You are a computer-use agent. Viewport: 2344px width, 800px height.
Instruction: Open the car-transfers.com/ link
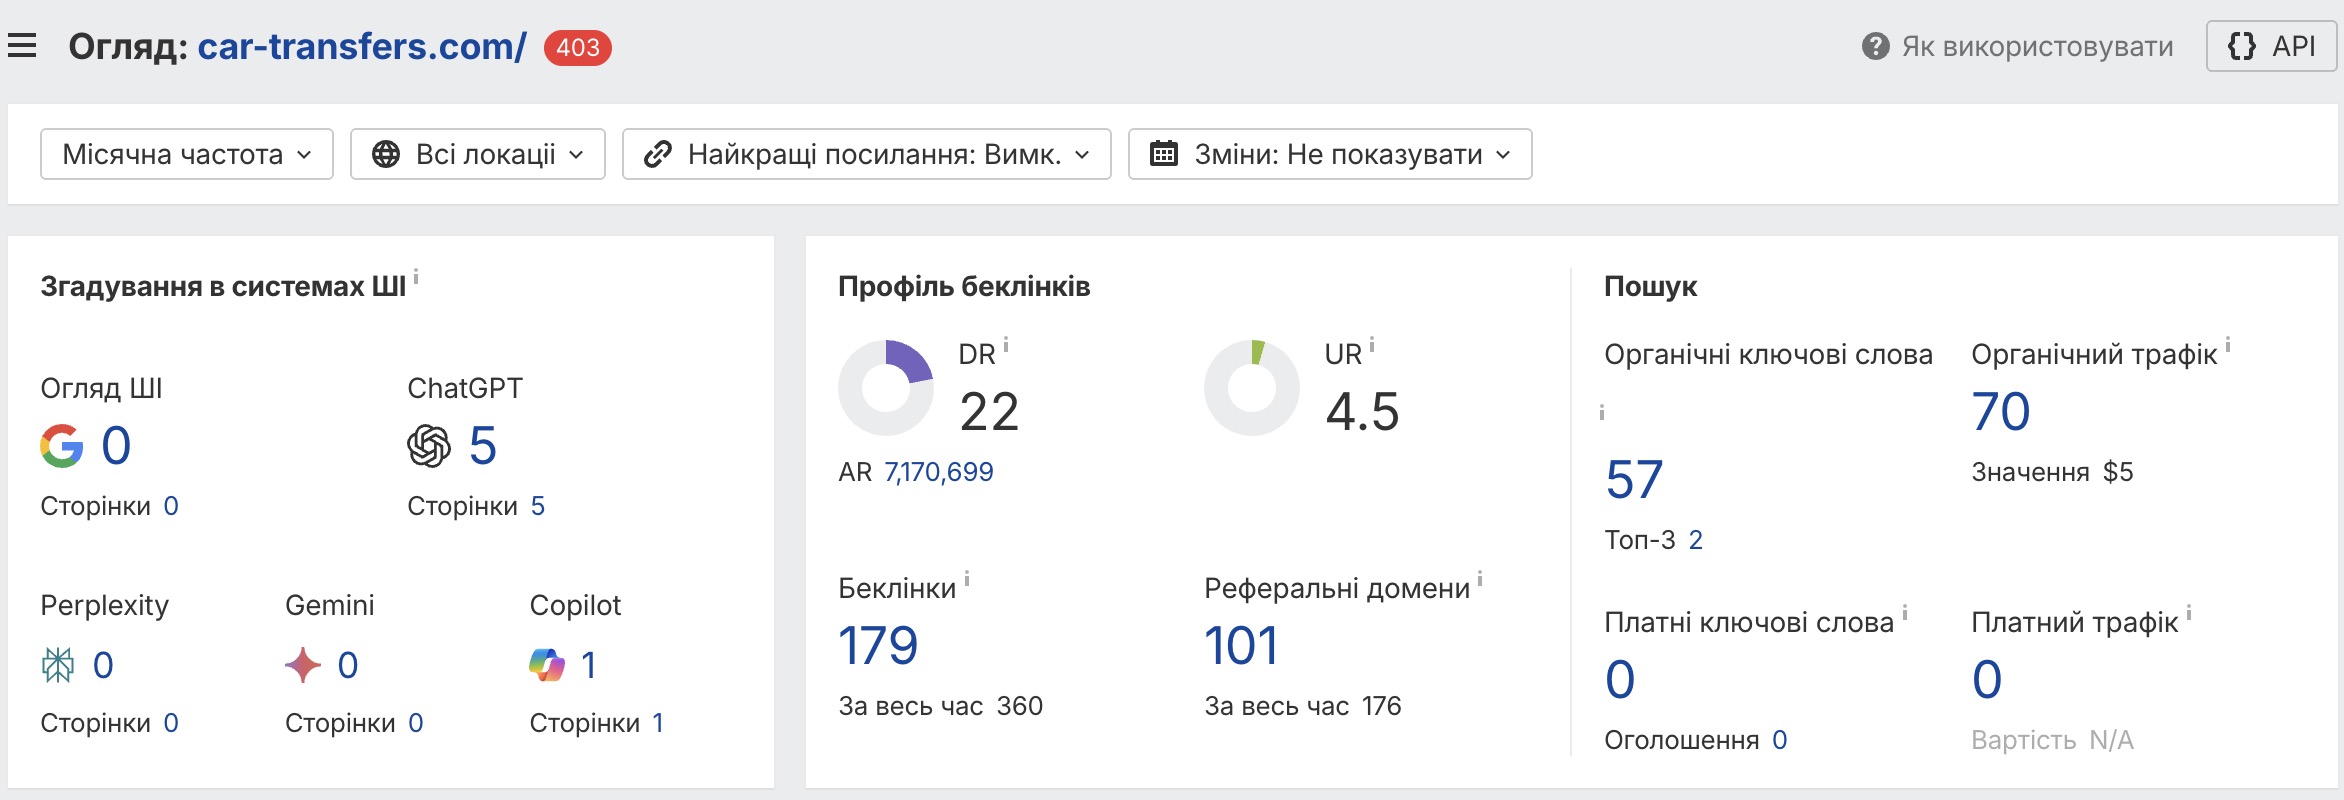(361, 46)
